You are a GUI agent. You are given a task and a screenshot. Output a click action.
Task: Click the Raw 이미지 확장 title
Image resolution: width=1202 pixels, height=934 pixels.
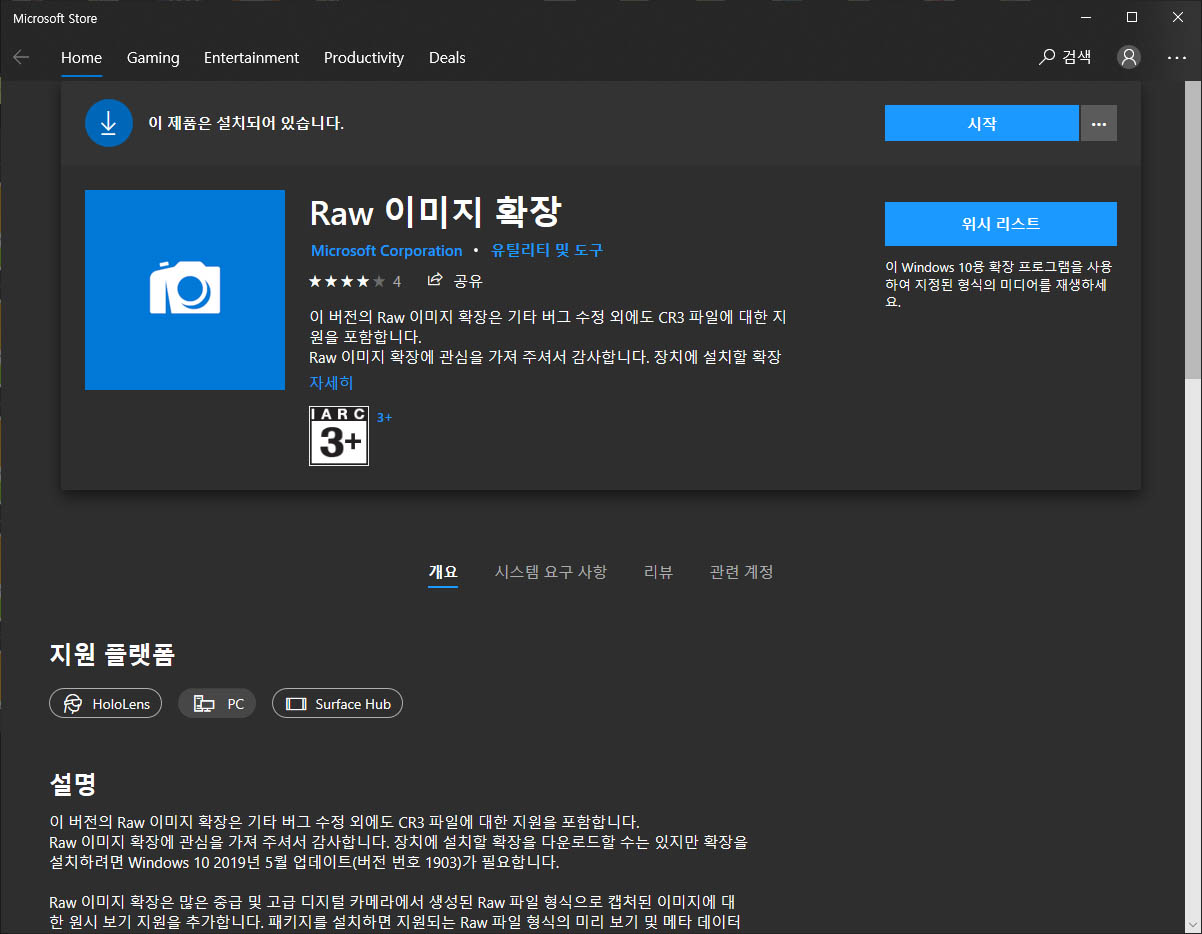click(436, 212)
